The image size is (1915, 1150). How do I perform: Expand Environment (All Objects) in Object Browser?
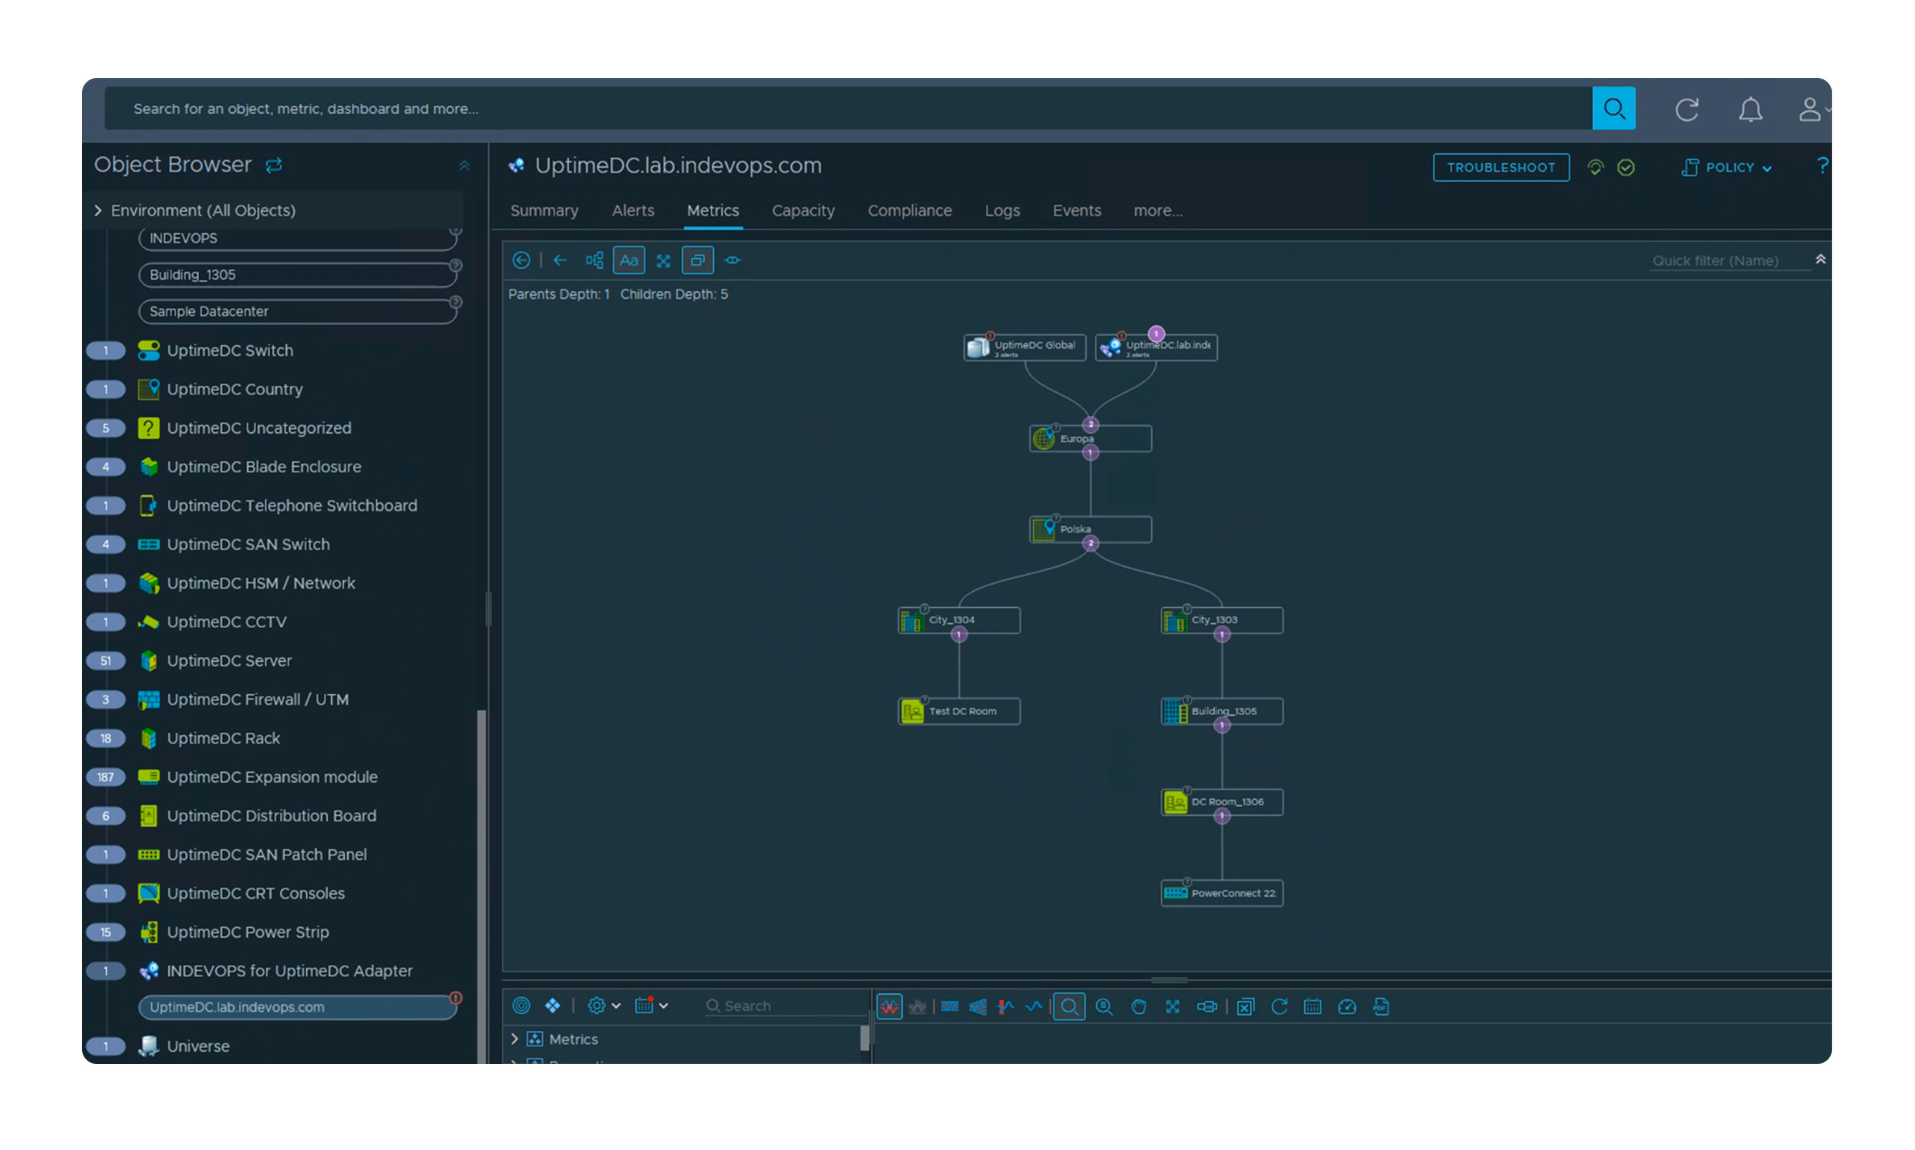pos(98,210)
